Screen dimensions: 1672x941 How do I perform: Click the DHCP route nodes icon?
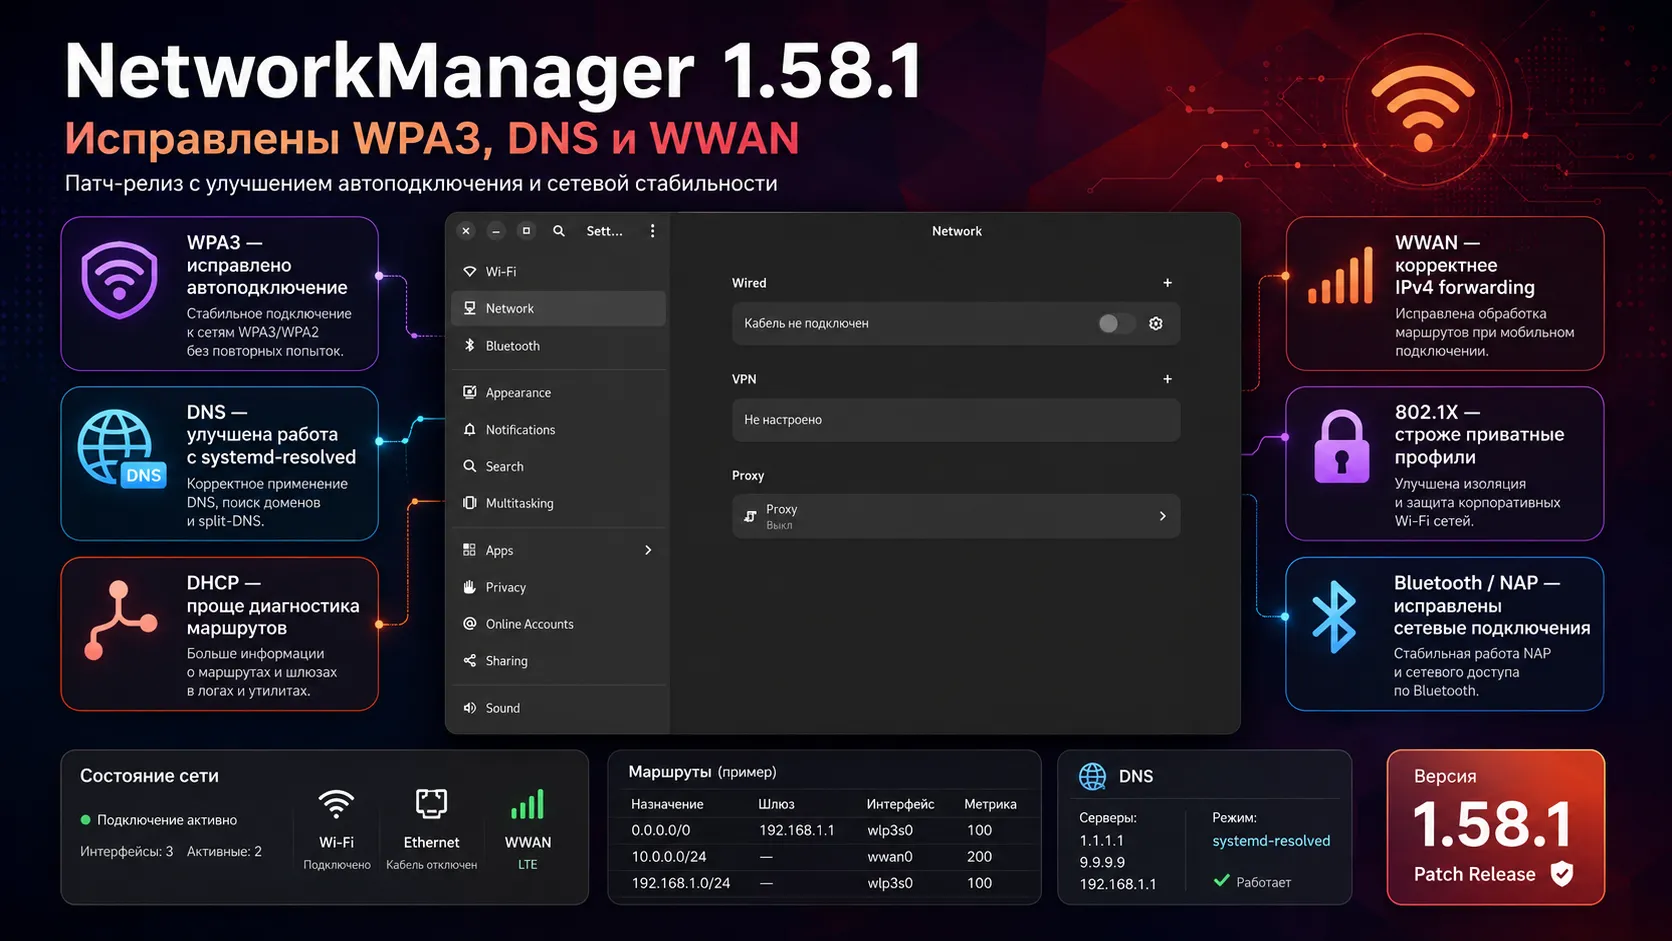click(x=120, y=620)
